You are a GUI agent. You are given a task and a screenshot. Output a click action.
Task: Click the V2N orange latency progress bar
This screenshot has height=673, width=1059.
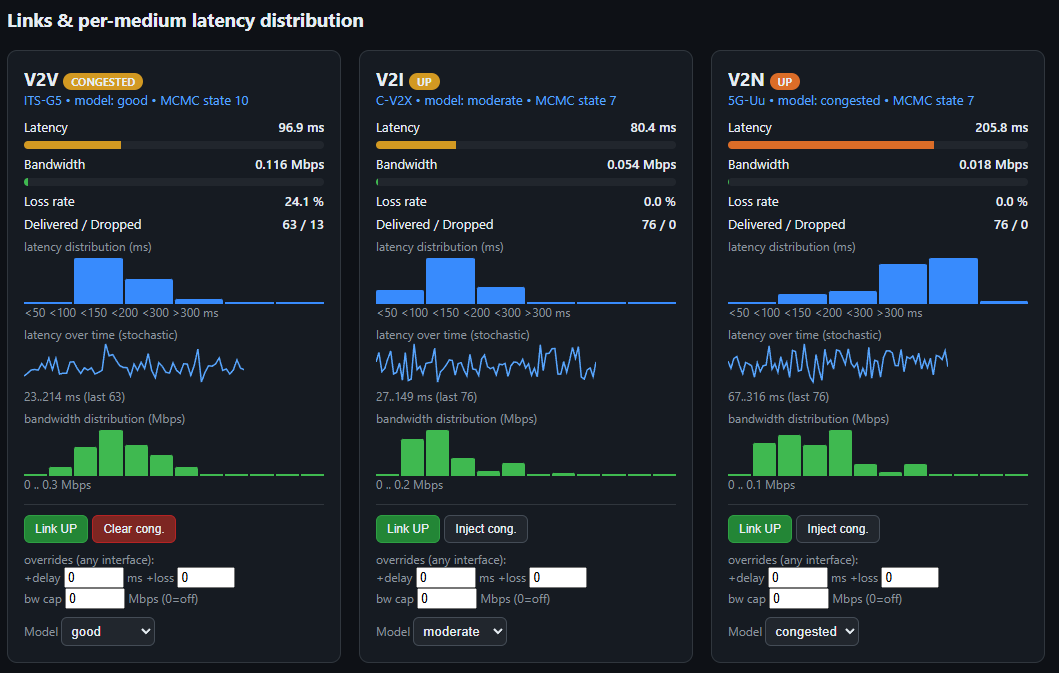pos(878,145)
